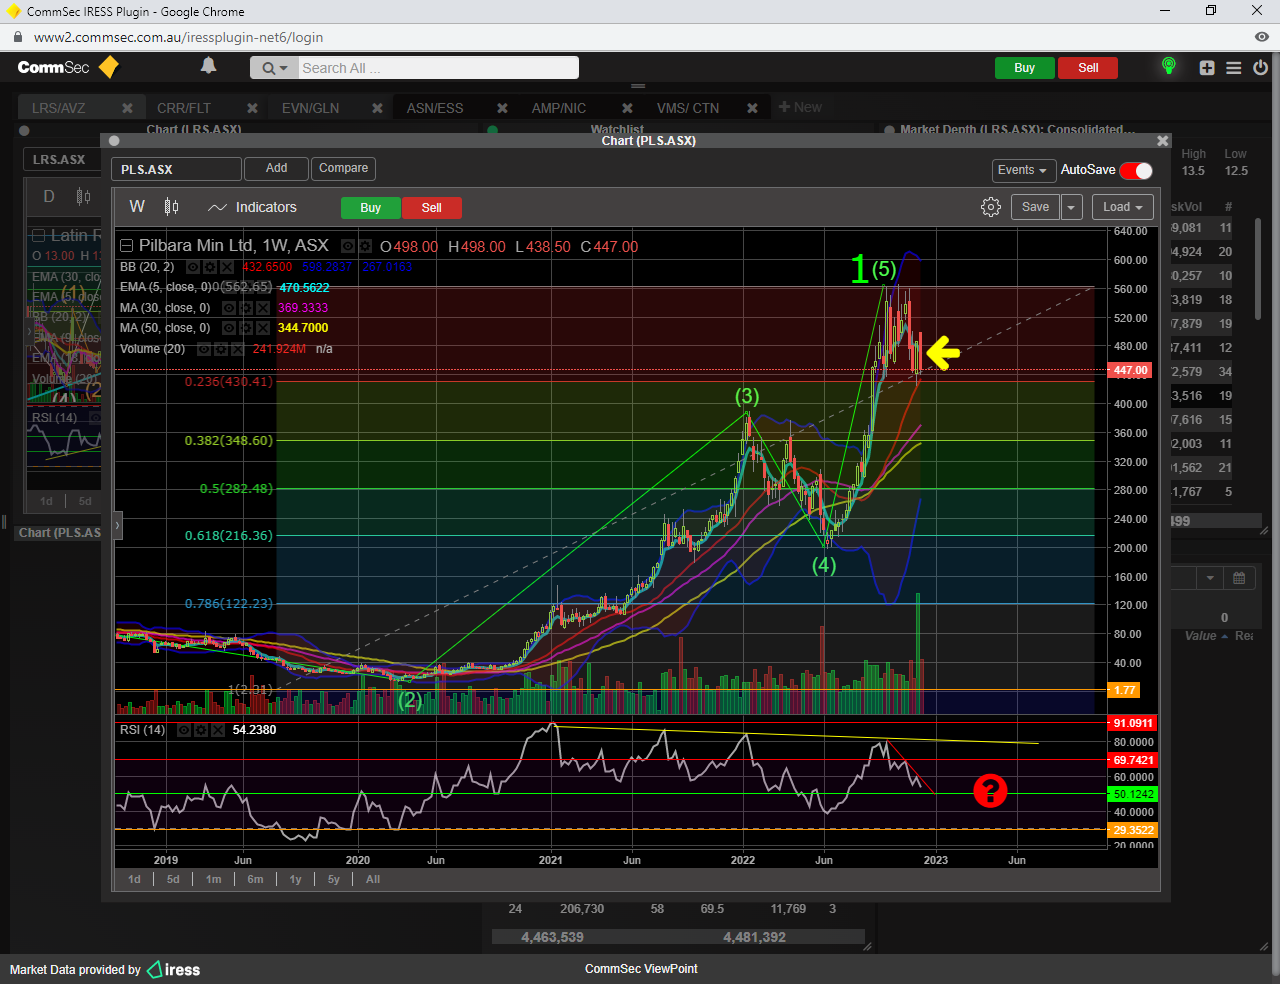
Task: Open settings for MA (30, close, 0)
Action: [x=245, y=308]
